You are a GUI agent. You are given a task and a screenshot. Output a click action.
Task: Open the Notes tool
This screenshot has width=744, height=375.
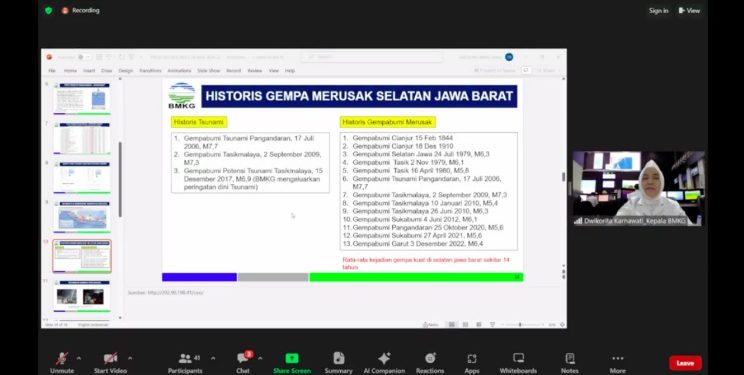[570, 363]
